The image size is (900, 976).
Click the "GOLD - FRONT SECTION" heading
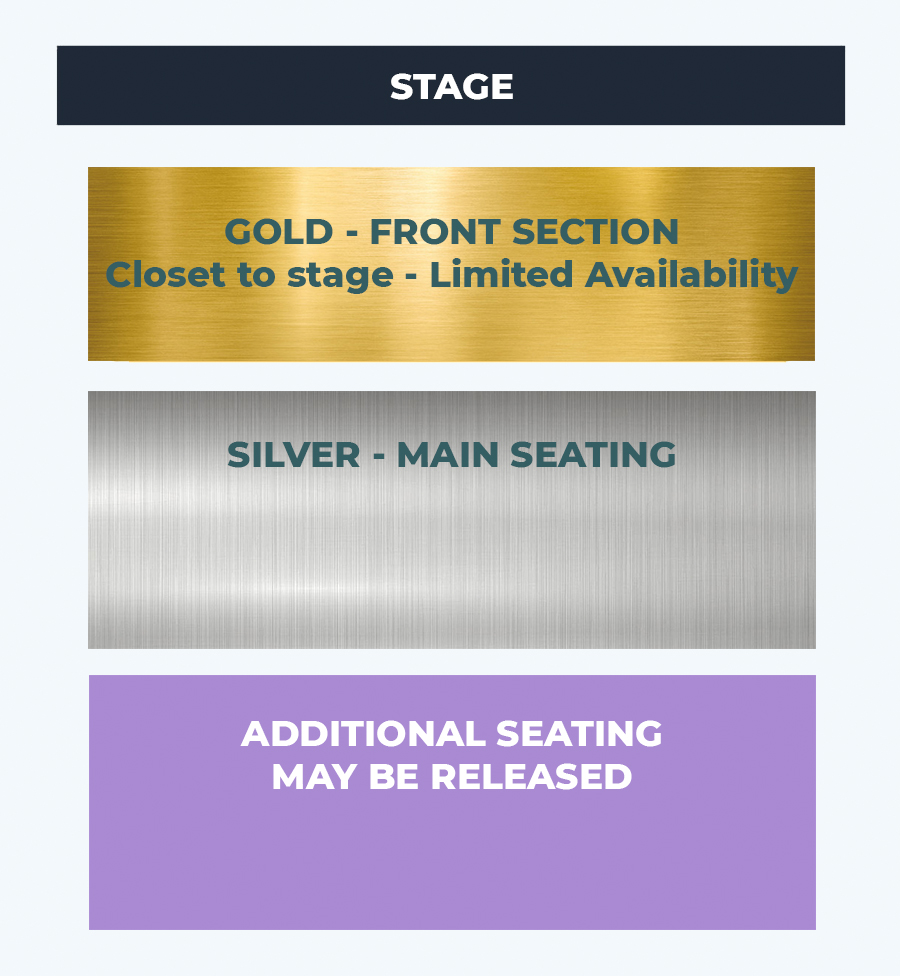point(451,232)
